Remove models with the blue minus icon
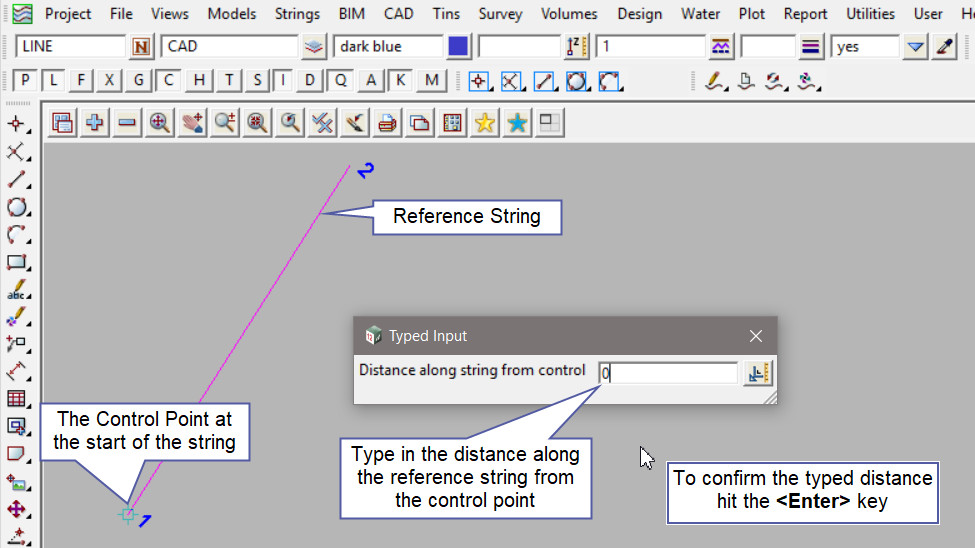Image resolution: width=975 pixels, height=548 pixels. [x=127, y=123]
